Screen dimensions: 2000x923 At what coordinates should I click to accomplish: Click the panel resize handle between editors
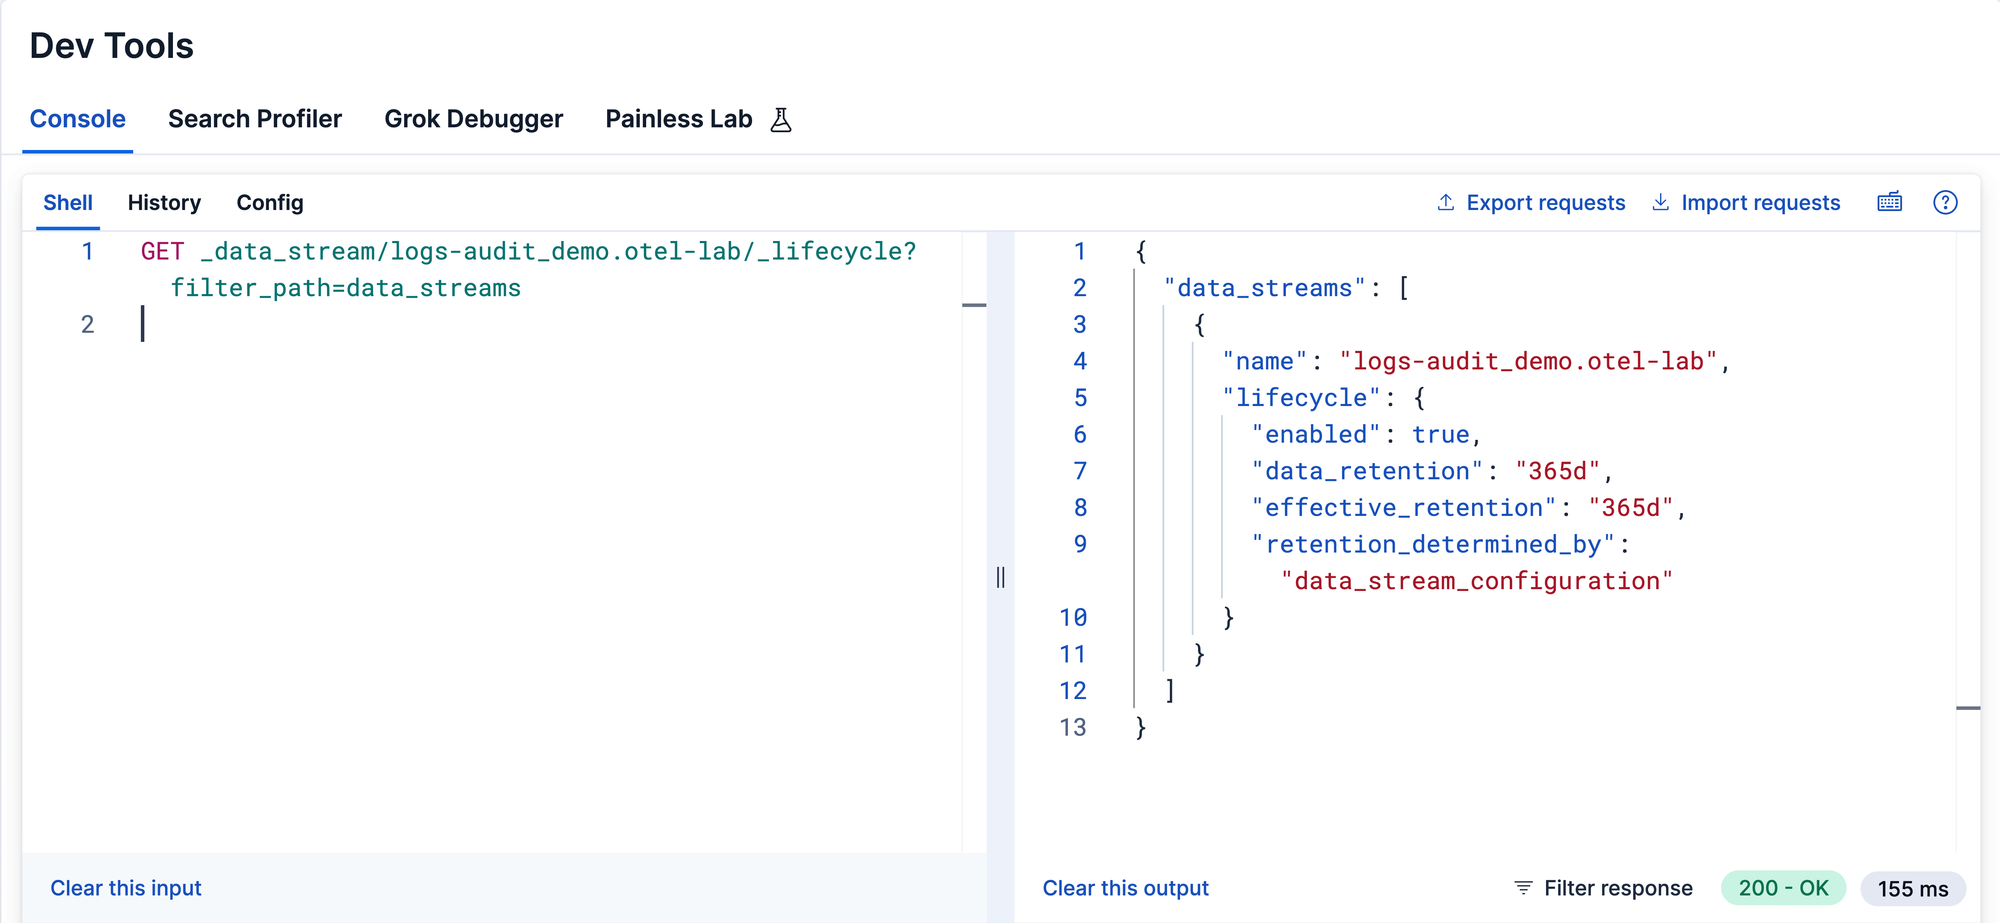tap(1000, 577)
